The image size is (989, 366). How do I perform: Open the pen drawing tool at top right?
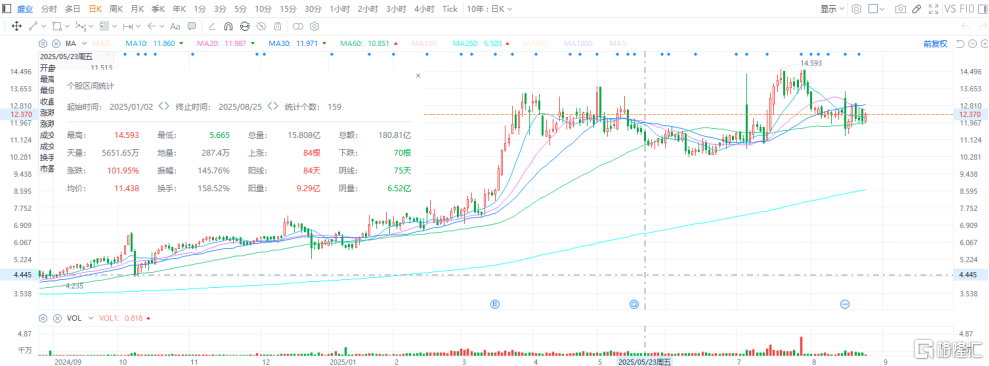(x=916, y=9)
